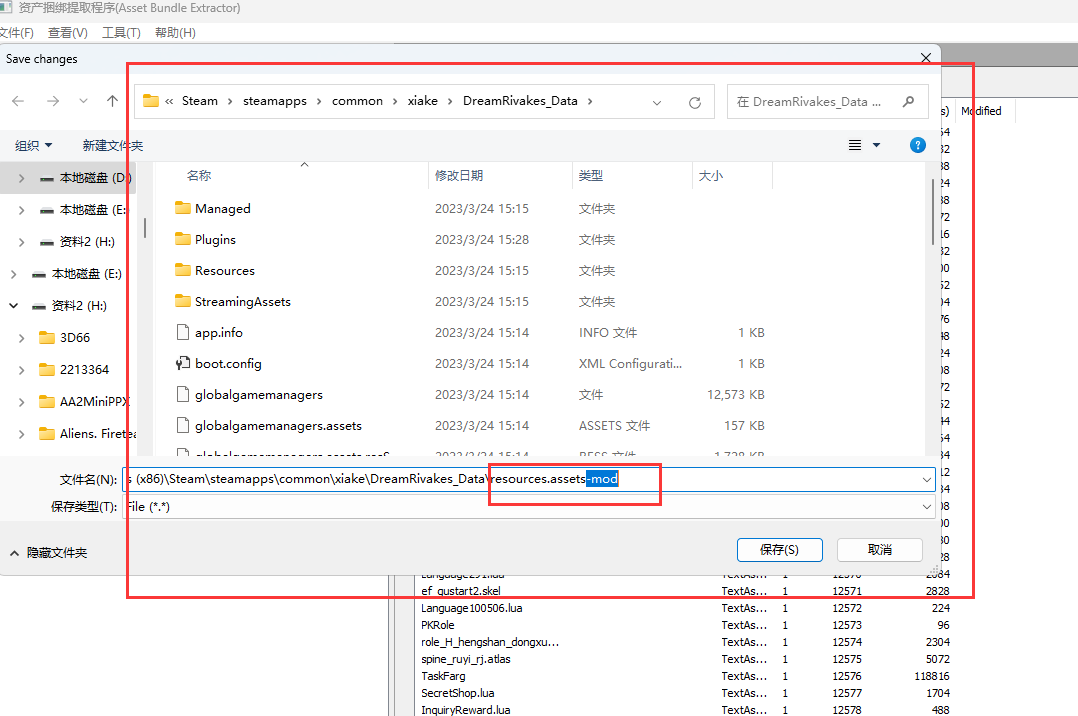Click the 取消 cancel button
Viewport: 1078px width, 716px height.
(x=879, y=550)
